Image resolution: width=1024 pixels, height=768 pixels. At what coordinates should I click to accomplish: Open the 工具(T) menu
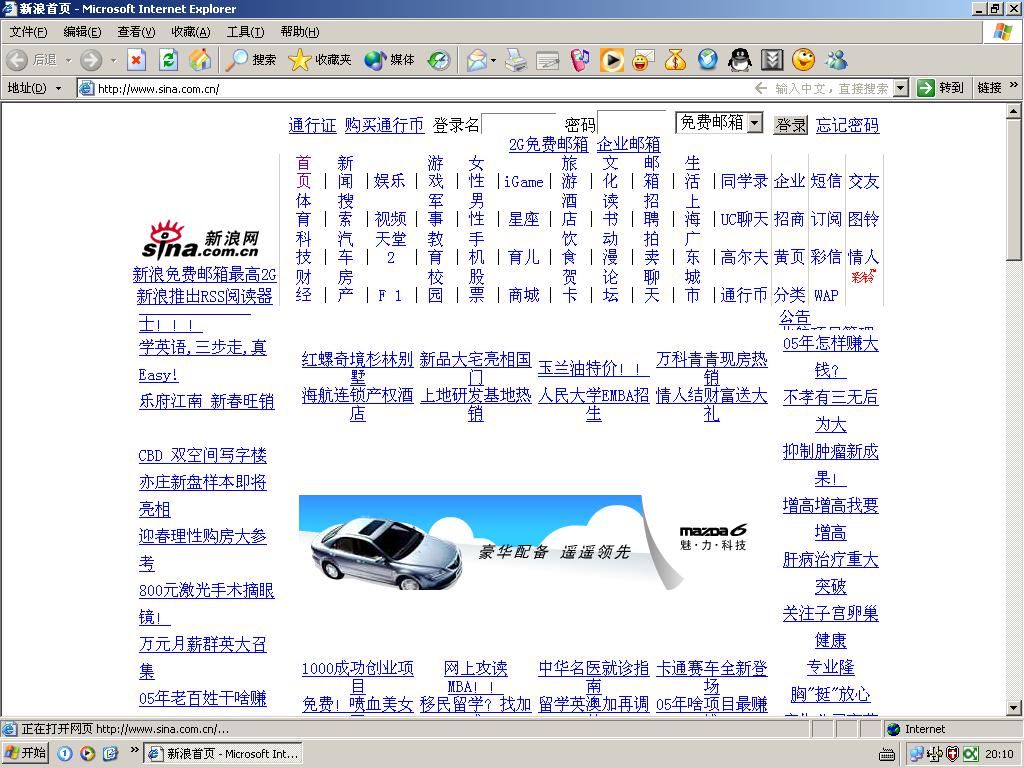pos(245,32)
